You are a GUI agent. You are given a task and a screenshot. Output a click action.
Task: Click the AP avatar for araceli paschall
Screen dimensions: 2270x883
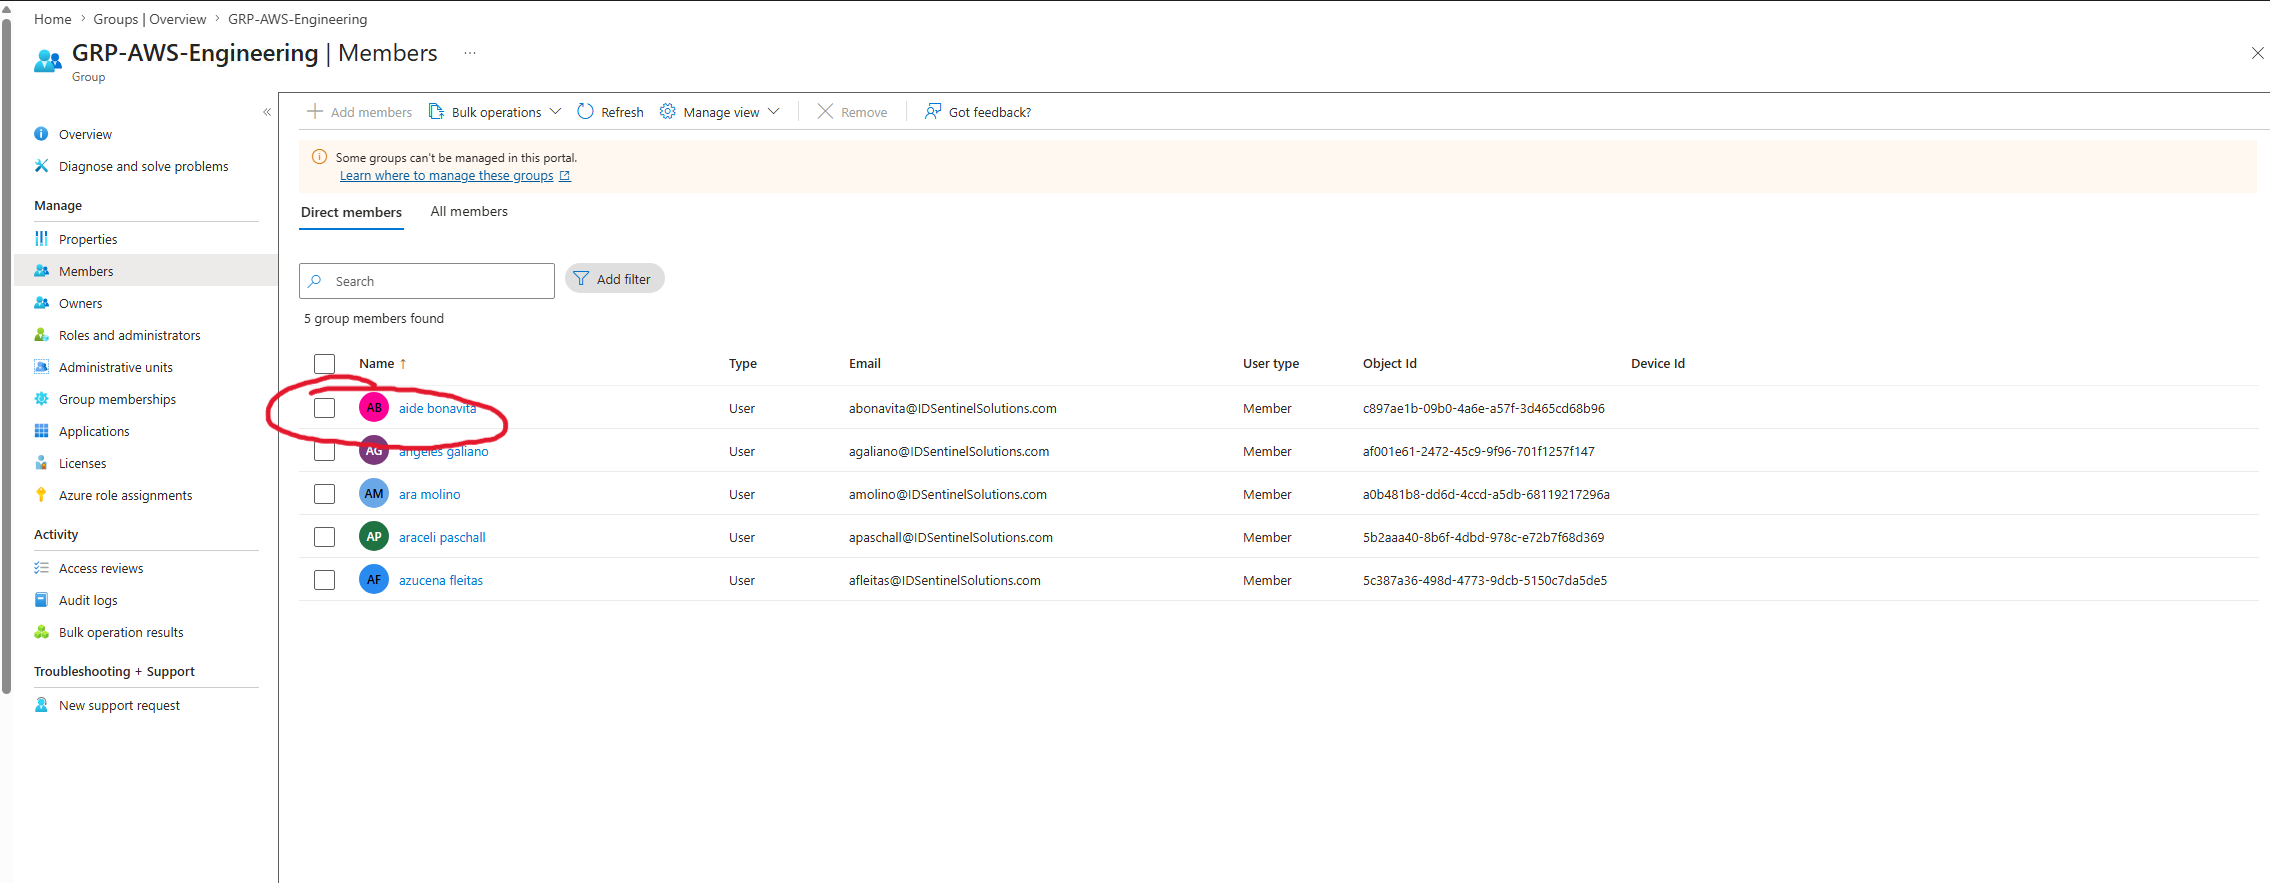click(374, 537)
